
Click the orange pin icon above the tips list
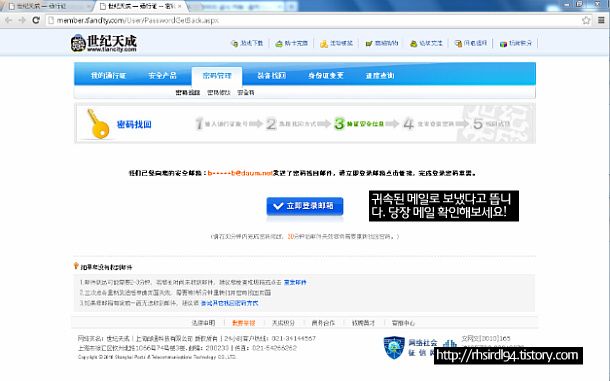(x=76, y=266)
